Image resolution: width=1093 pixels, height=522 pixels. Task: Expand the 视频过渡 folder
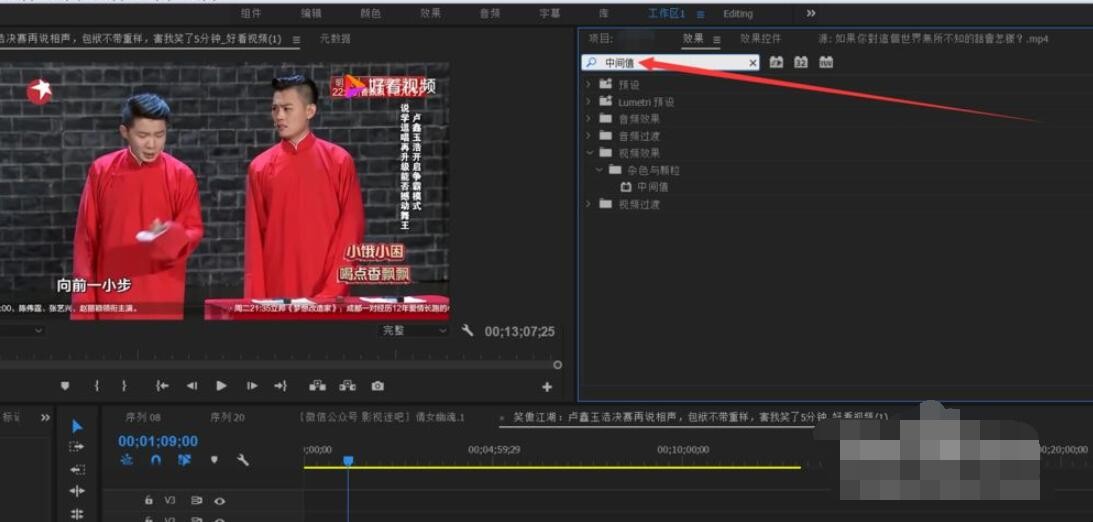[x=588, y=204]
